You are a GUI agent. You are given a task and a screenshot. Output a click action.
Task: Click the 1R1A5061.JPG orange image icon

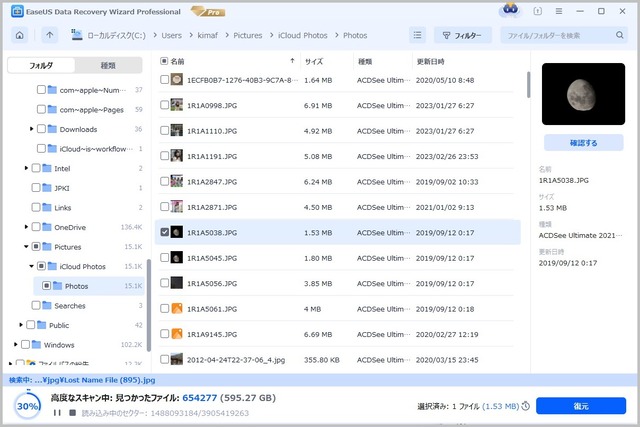coord(177,308)
